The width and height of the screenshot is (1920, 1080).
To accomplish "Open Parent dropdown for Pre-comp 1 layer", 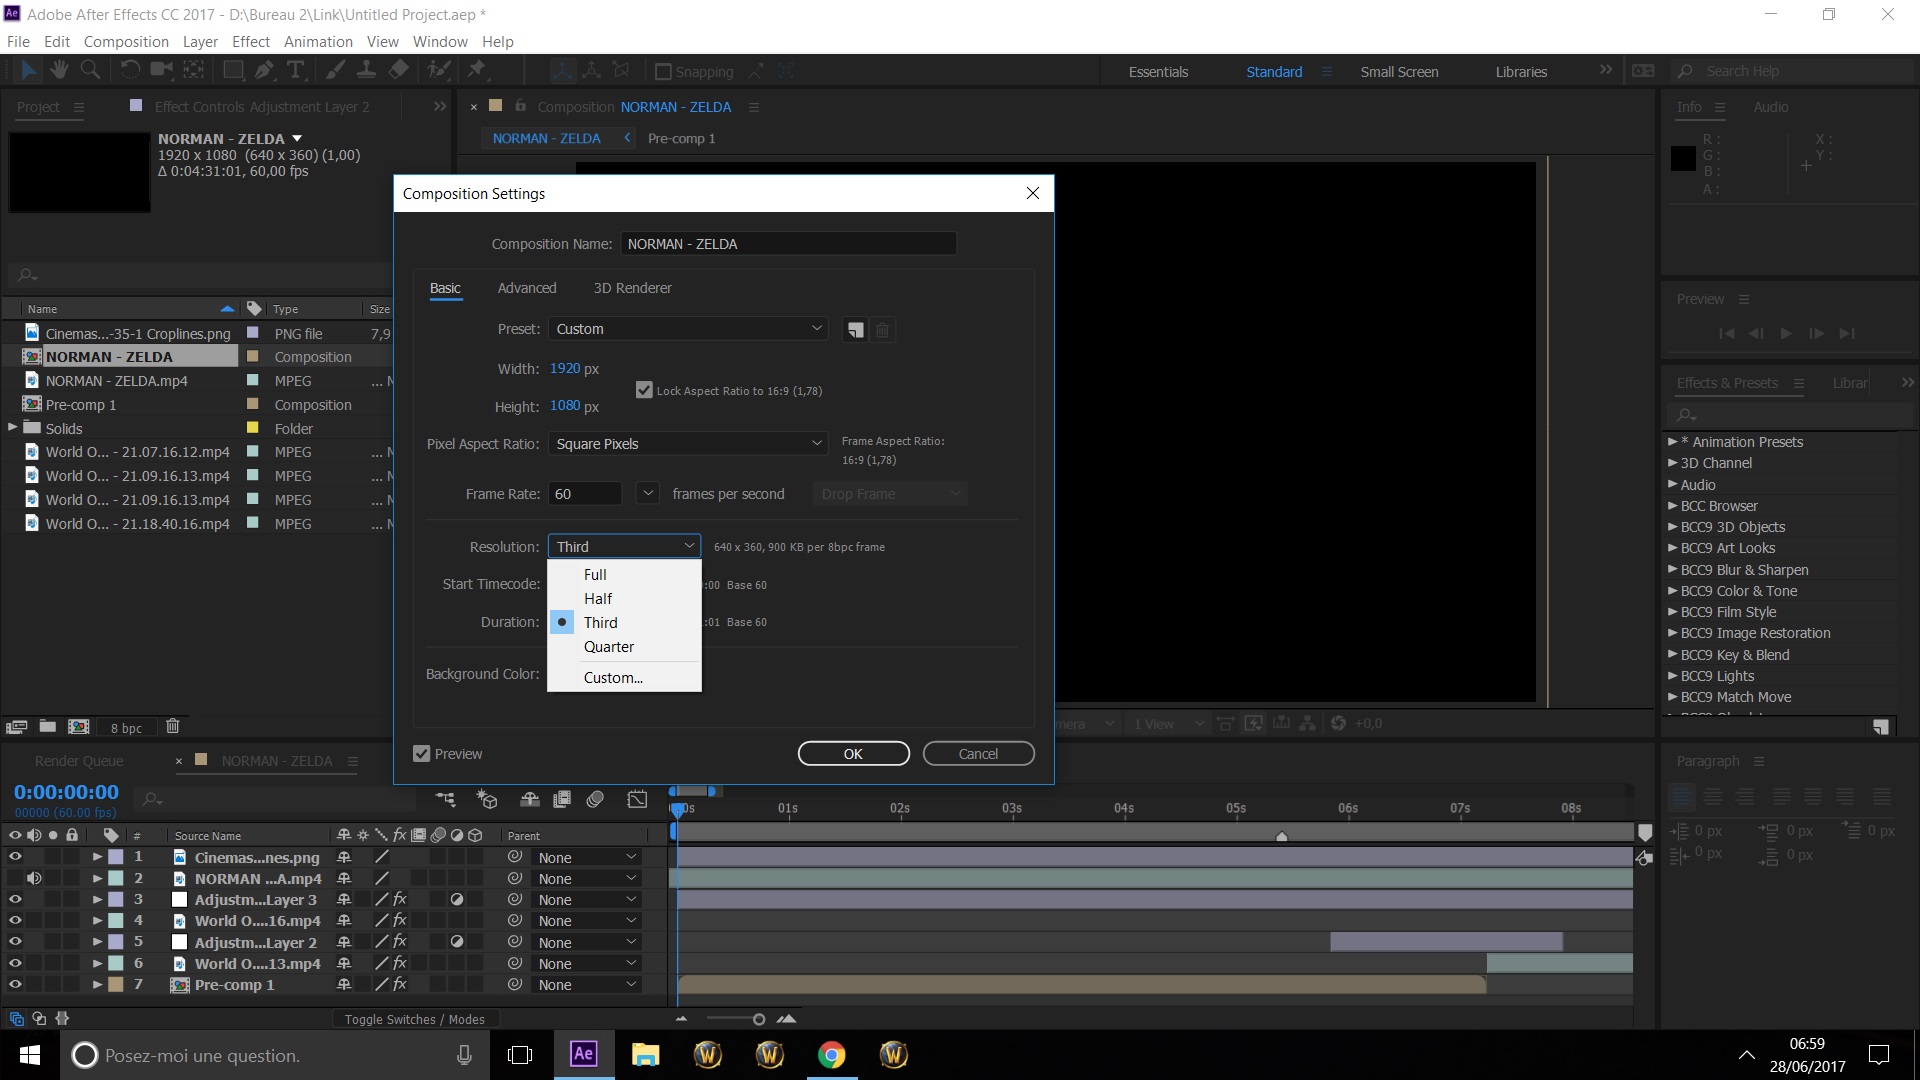I will click(x=586, y=985).
